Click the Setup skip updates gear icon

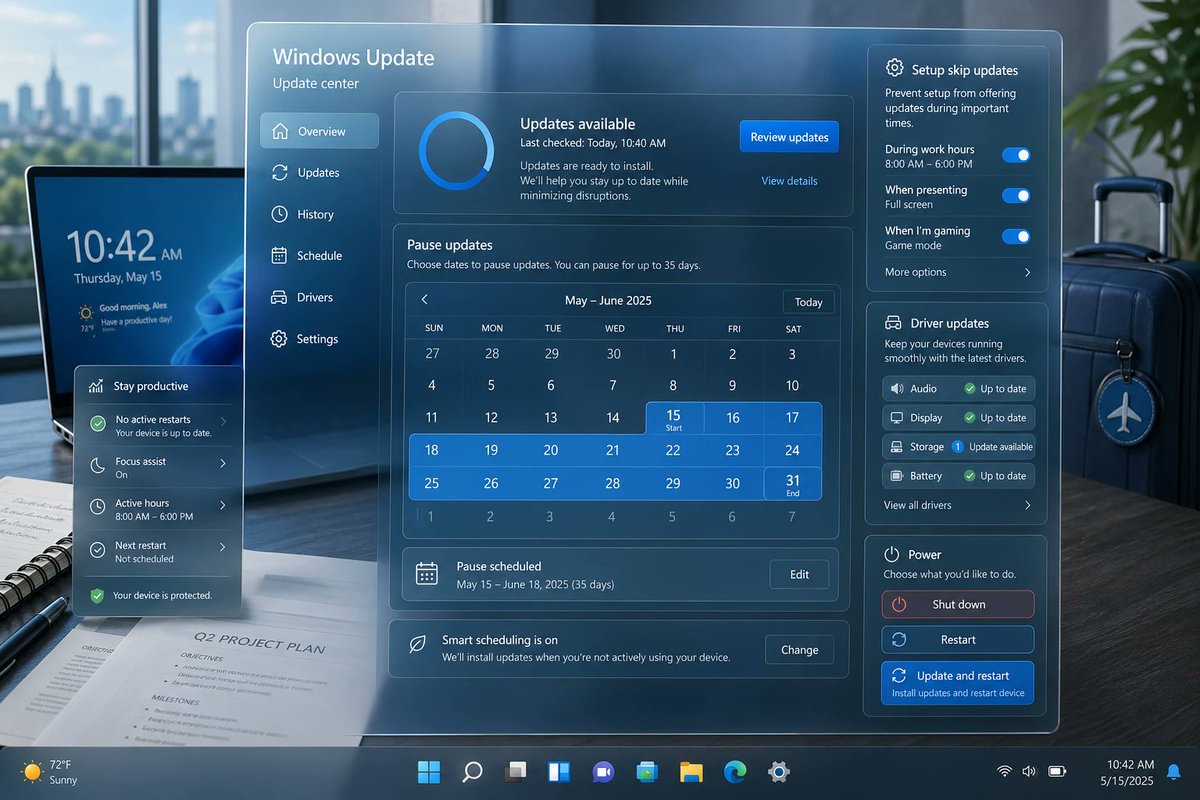[x=894, y=68]
